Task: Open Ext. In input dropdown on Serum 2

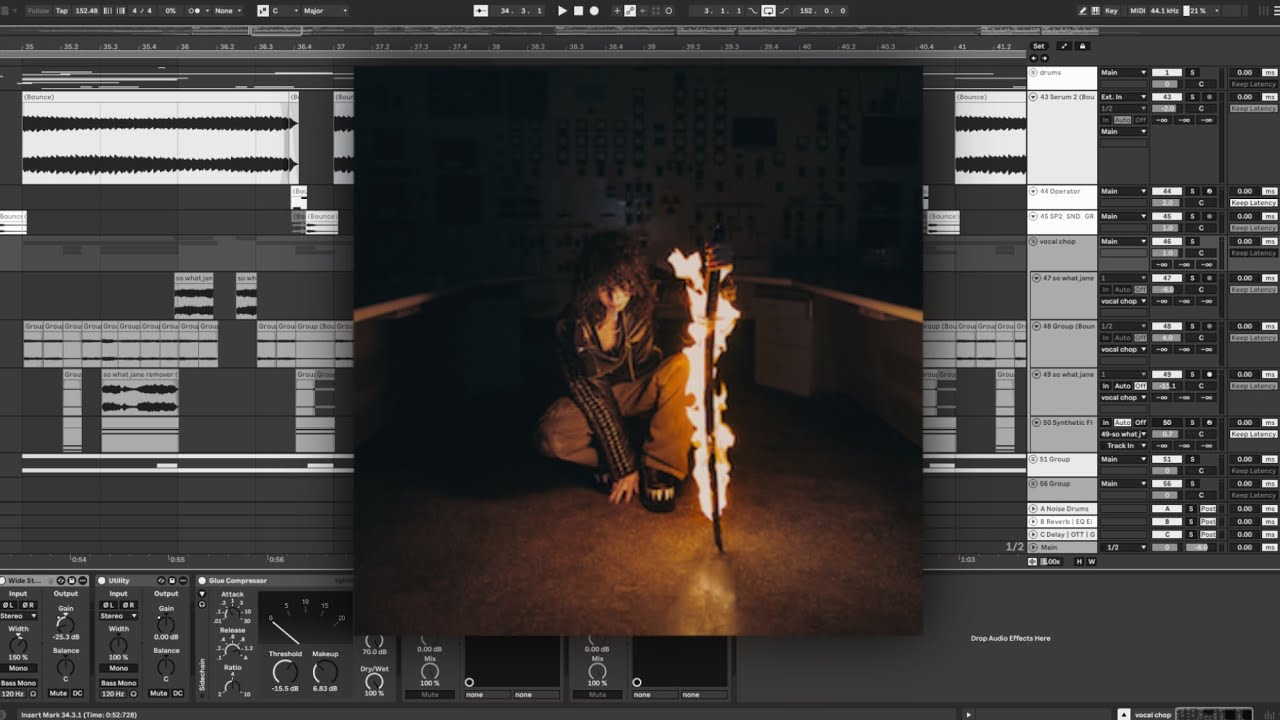Action: coord(1123,97)
